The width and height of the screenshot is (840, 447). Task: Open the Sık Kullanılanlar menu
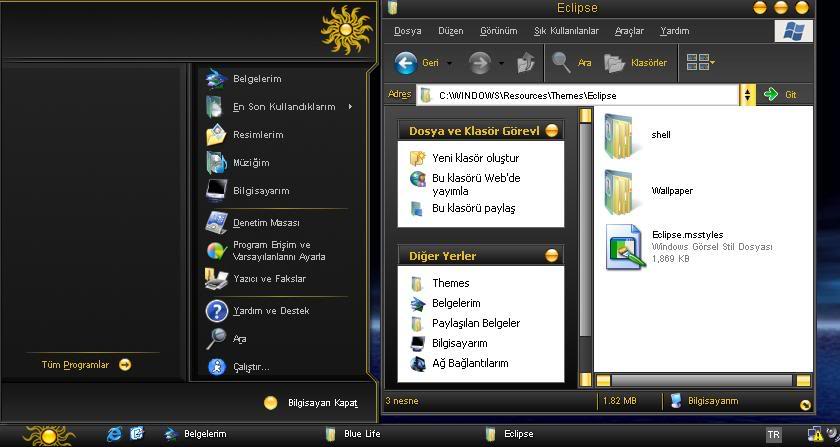(566, 31)
